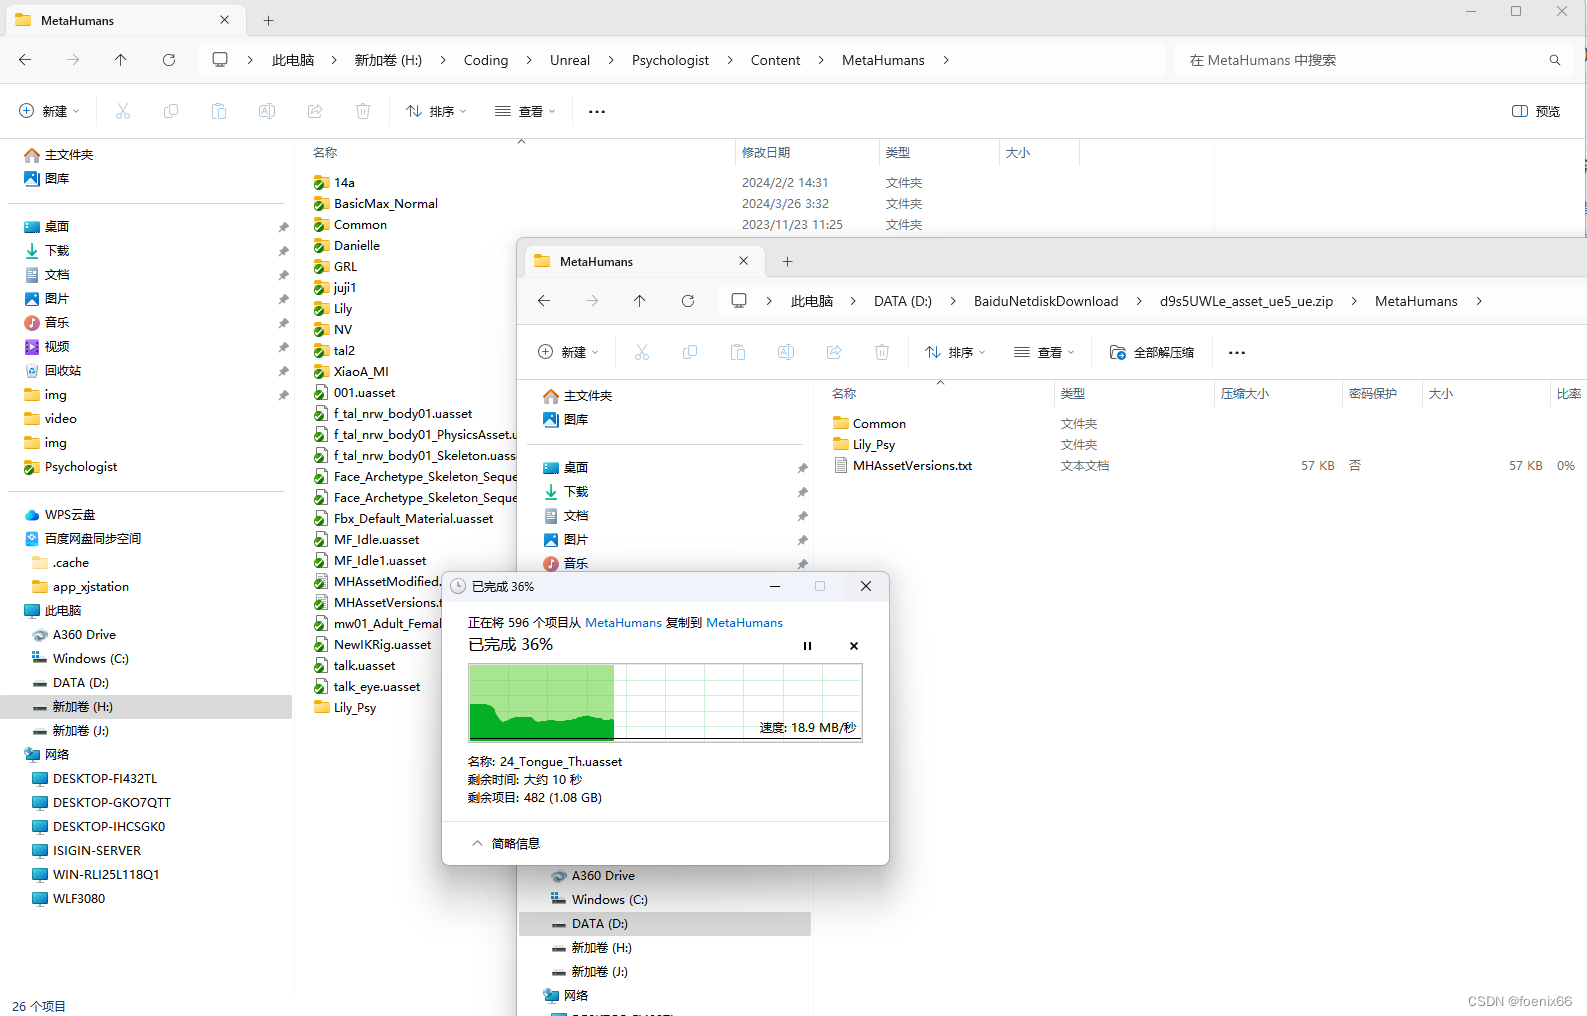Select Common folder in front zip window

point(879,424)
